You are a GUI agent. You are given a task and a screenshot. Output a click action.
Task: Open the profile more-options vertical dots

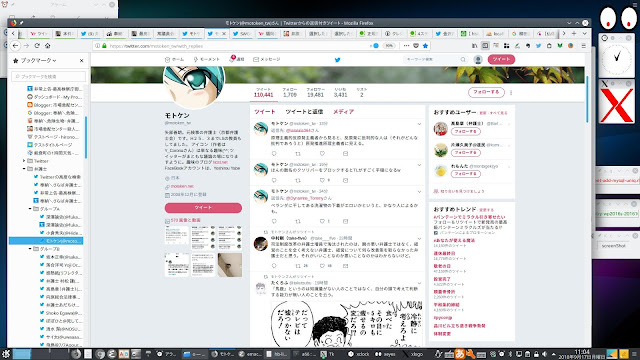pos(511,93)
